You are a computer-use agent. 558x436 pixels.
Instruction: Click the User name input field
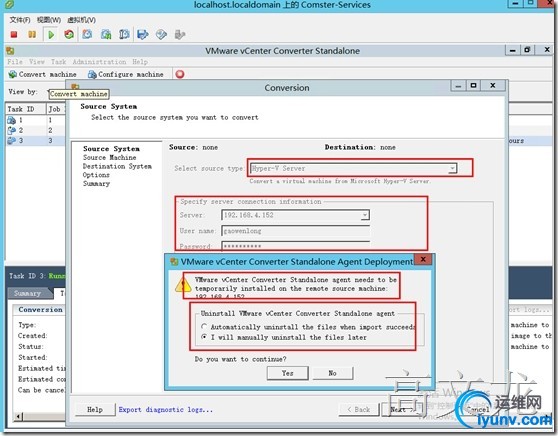295,231
